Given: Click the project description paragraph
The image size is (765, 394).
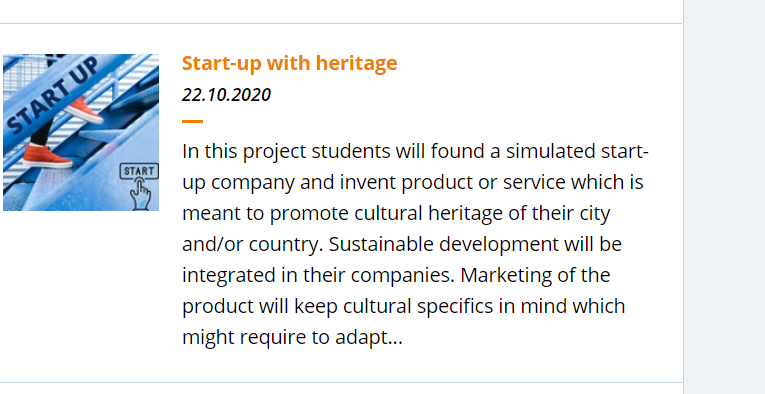Looking at the screenshot, I should pyautogui.click(x=415, y=244).
